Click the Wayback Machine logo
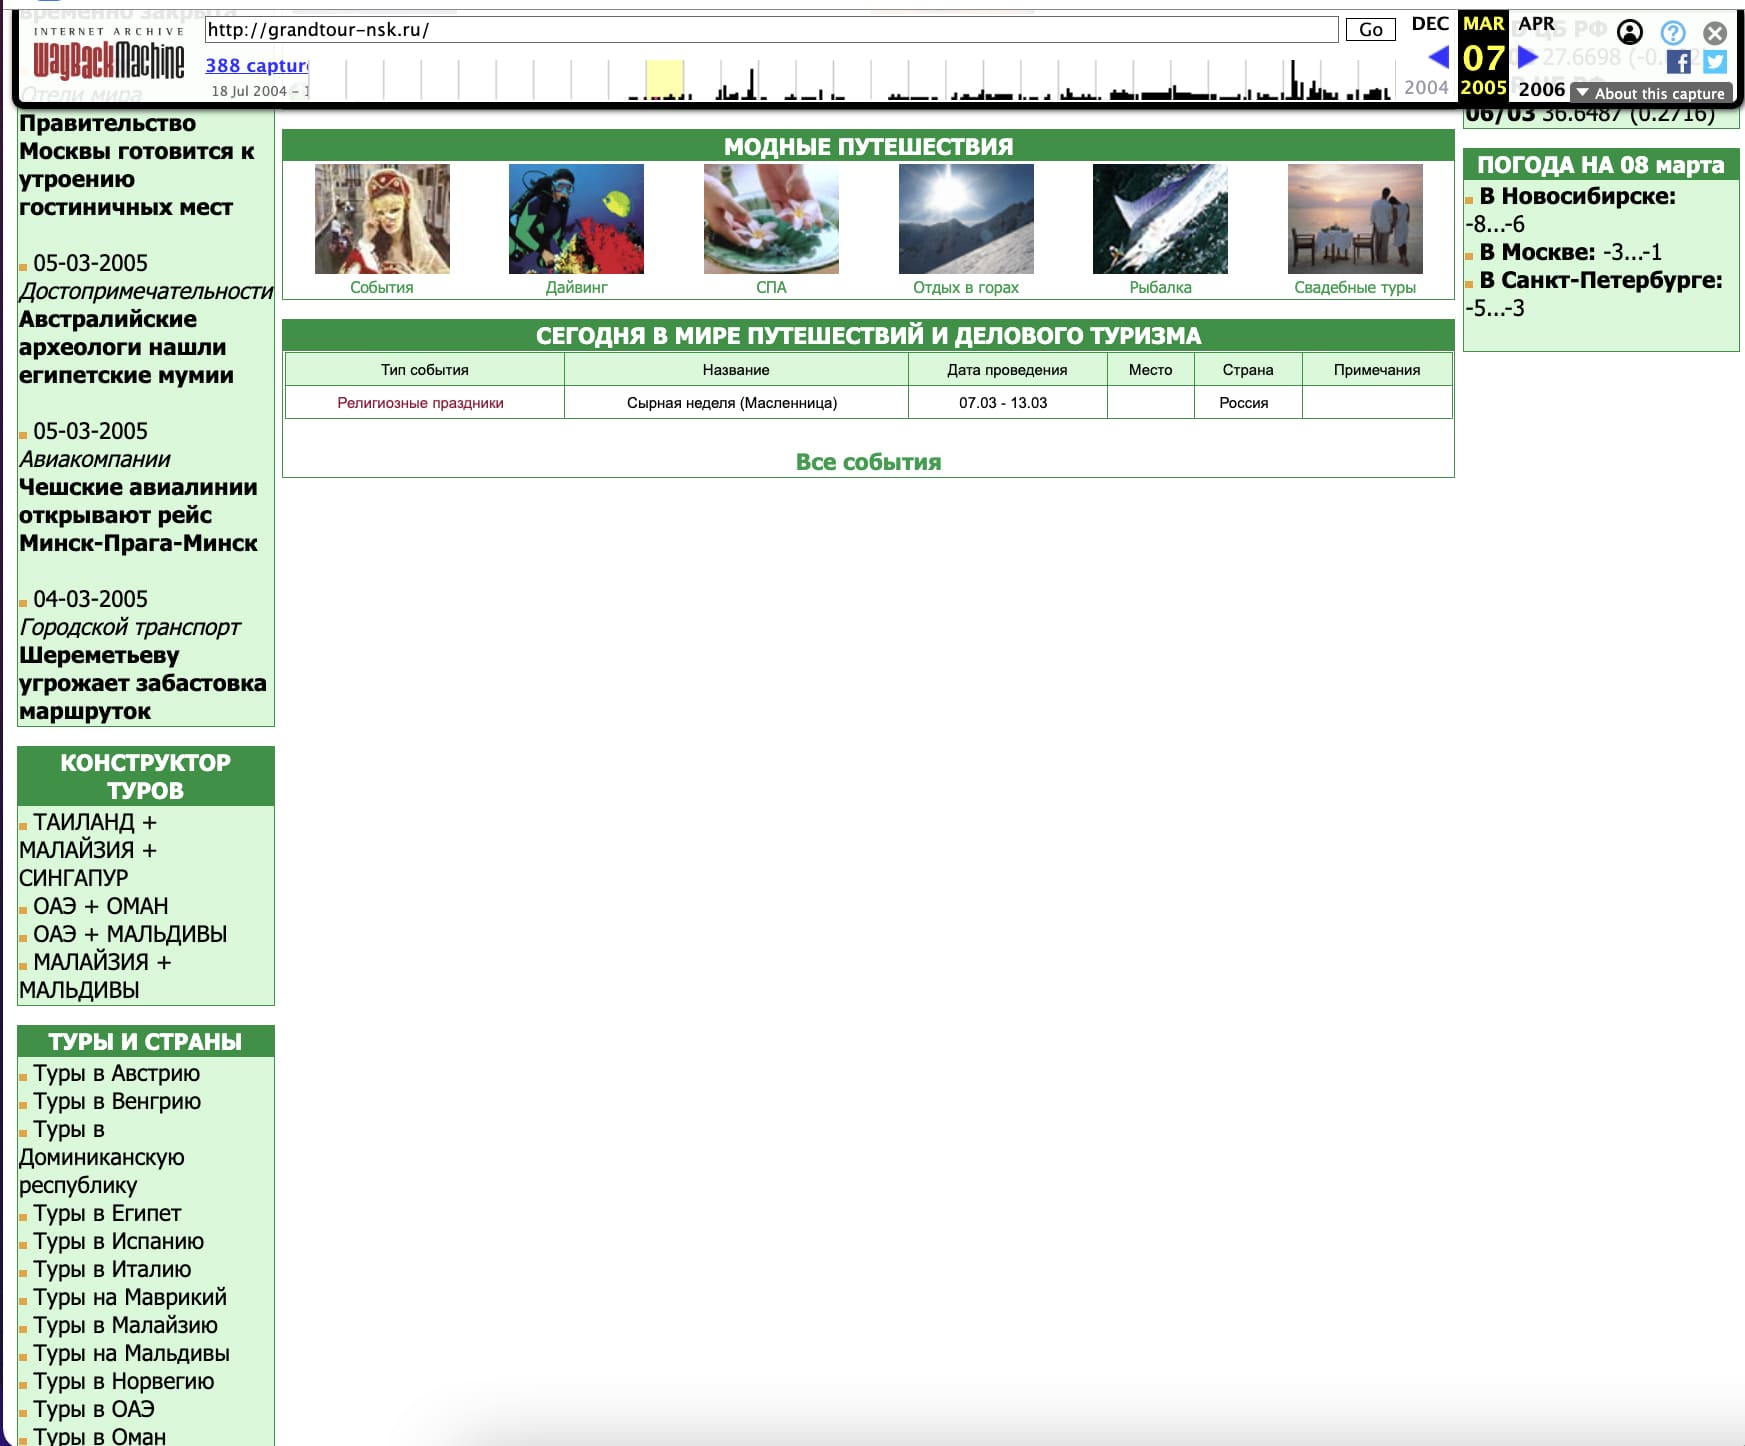Image resolution: width=1745 pixels, height=1446 pixels. (109, 56)
